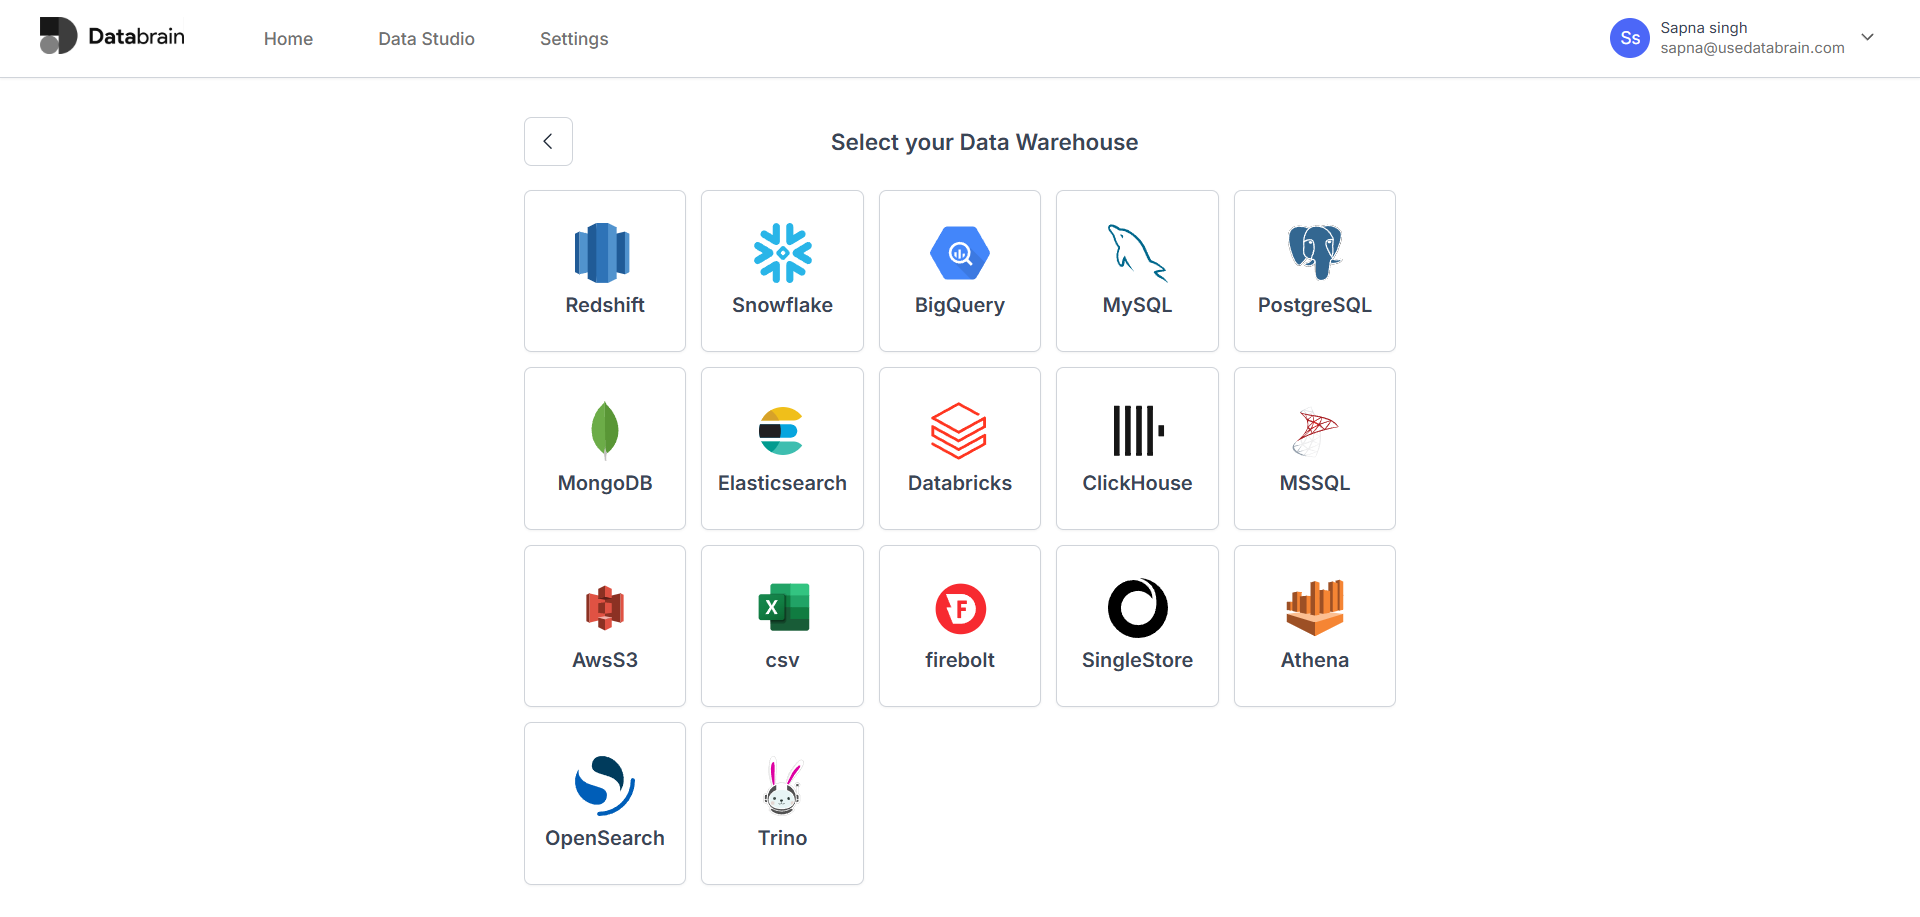Choose the AwsS3 red bucket icon

coord(604,607)
